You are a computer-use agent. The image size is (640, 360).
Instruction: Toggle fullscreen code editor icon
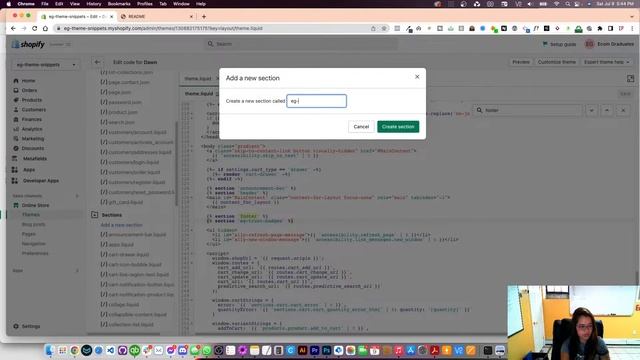click(630, 78)
